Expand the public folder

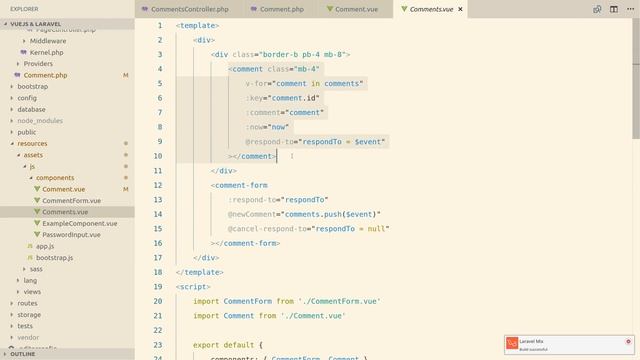pos(27,132)
